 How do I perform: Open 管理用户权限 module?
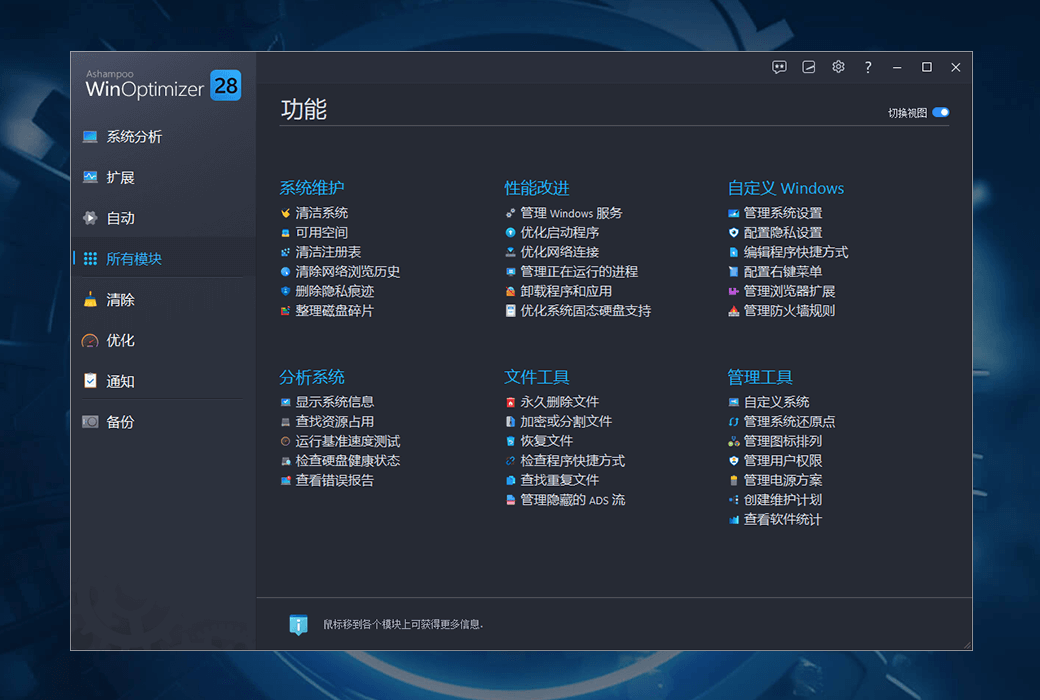click(783, 460)
